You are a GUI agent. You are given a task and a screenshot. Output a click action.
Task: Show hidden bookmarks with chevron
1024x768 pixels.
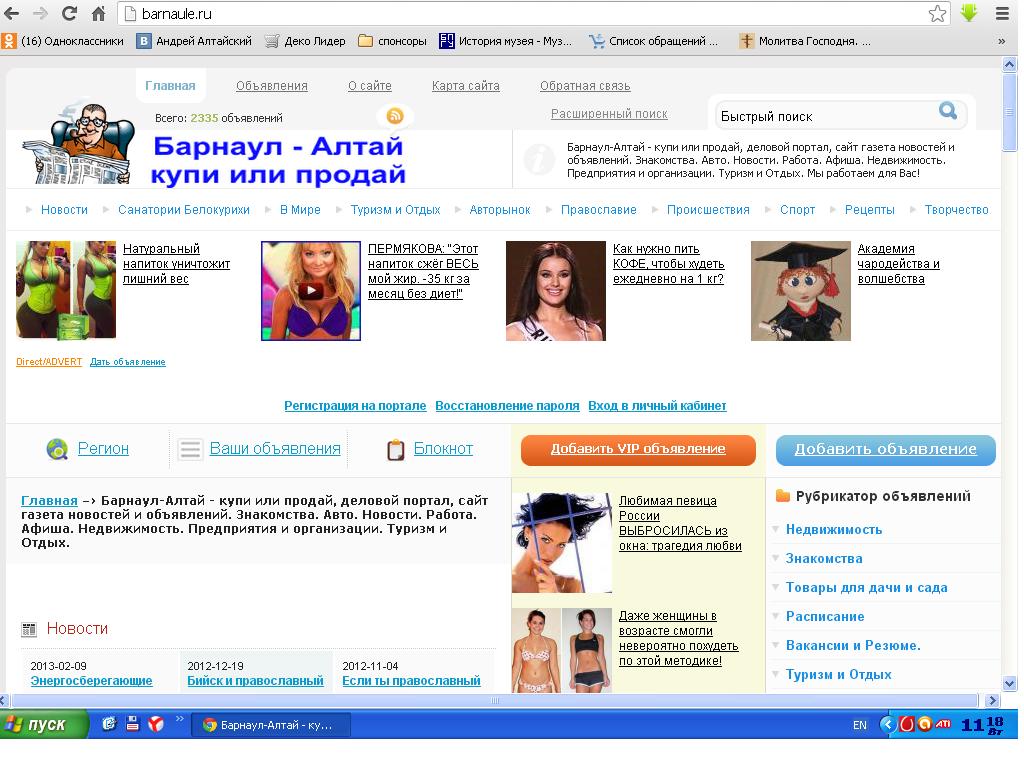(1001, 41)
